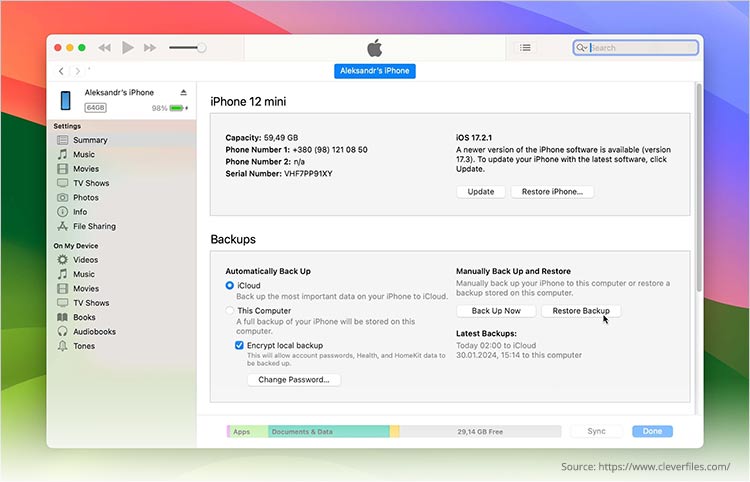The height and width of the screenshot is (482, 750).
Task: Select the iCloud backup radio button
Action: [x=230, y=285]
